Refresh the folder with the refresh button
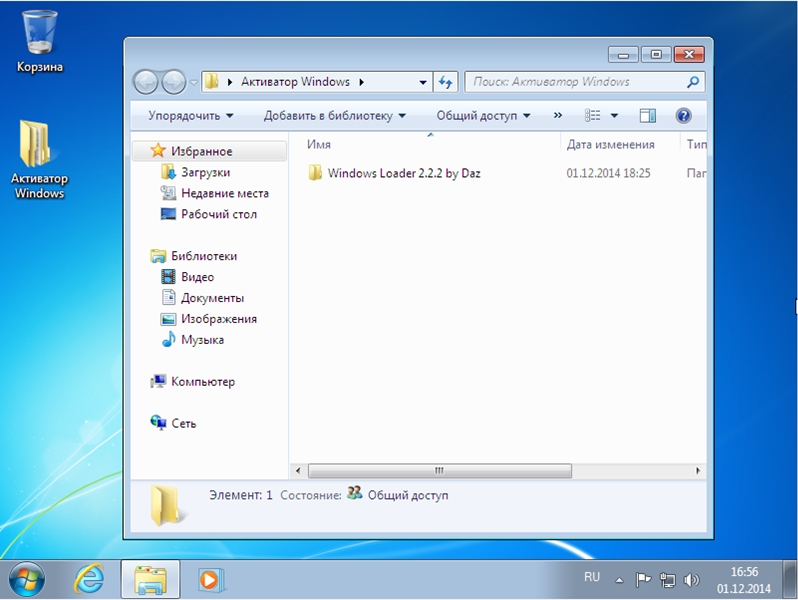Image resolution: width=798 pixels, height=600 pixels. [445, 82]
